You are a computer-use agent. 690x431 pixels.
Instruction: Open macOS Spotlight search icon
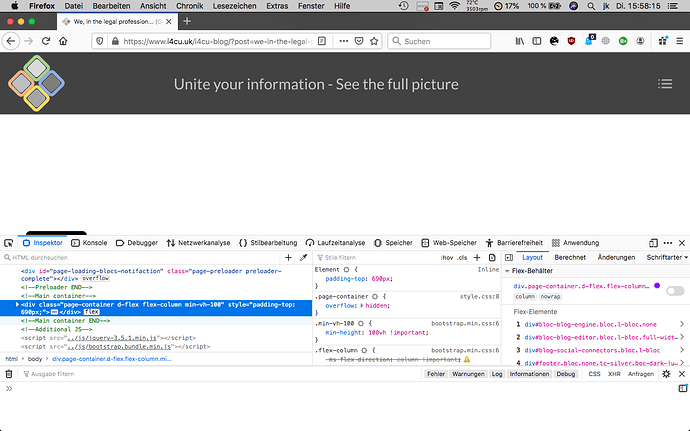point(591,6)
